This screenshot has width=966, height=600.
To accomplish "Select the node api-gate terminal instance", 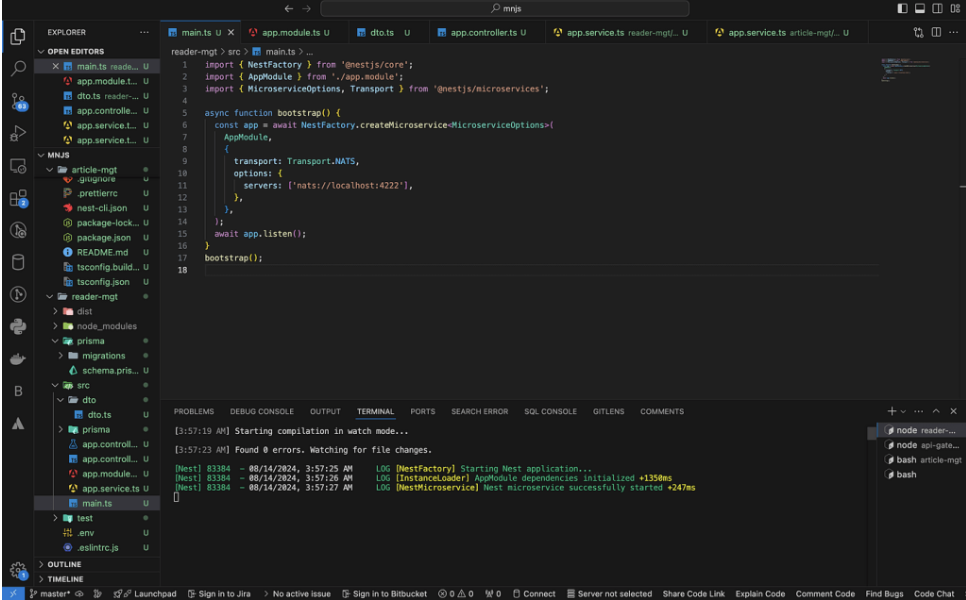I will (922, 445).
